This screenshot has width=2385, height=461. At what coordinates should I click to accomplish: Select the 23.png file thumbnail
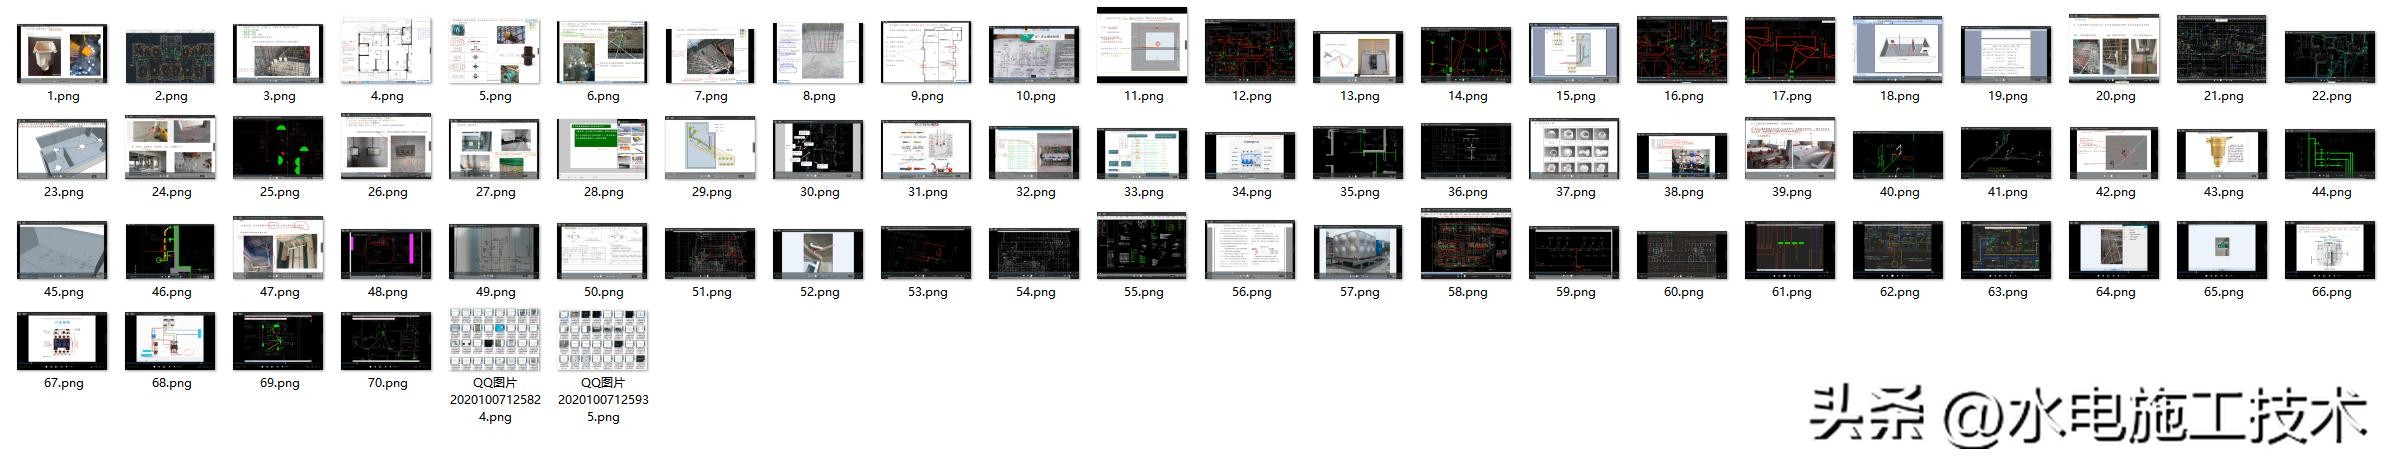tap(62, 150)
